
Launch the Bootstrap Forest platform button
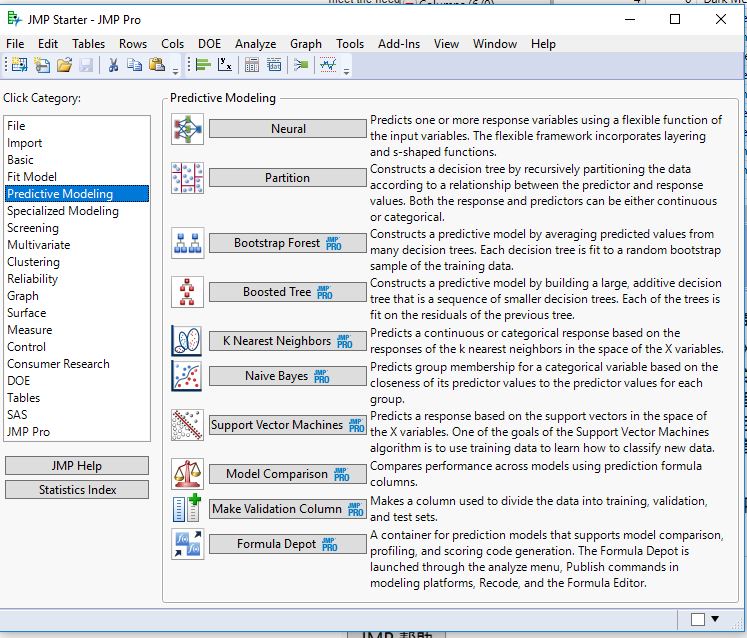coord(287,243)
